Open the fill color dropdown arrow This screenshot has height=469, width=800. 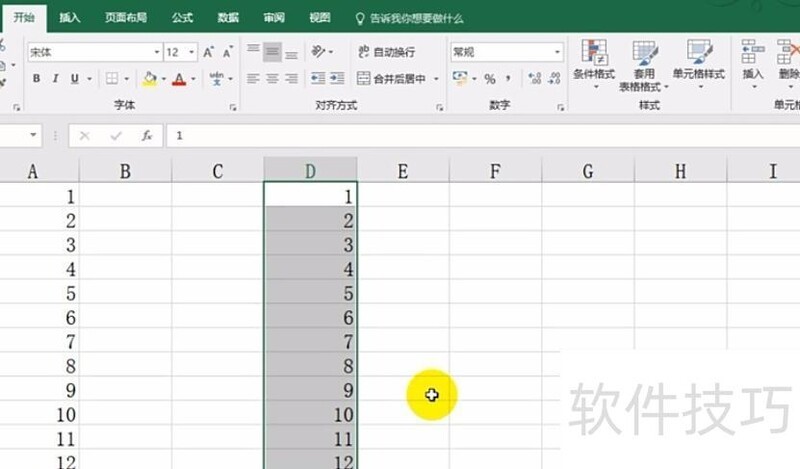[164, 79]
